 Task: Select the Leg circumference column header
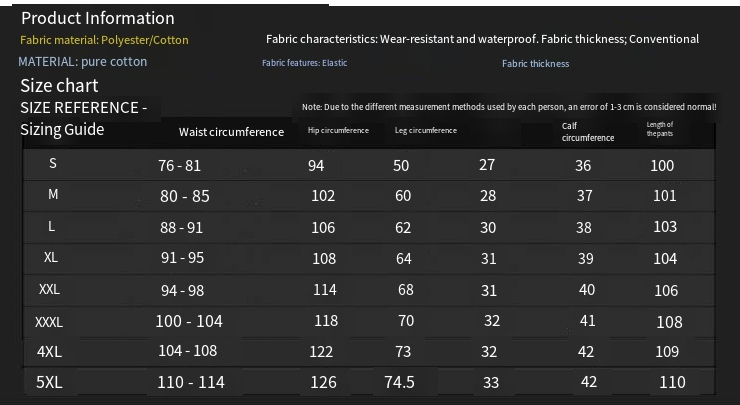tap(425, 131)
